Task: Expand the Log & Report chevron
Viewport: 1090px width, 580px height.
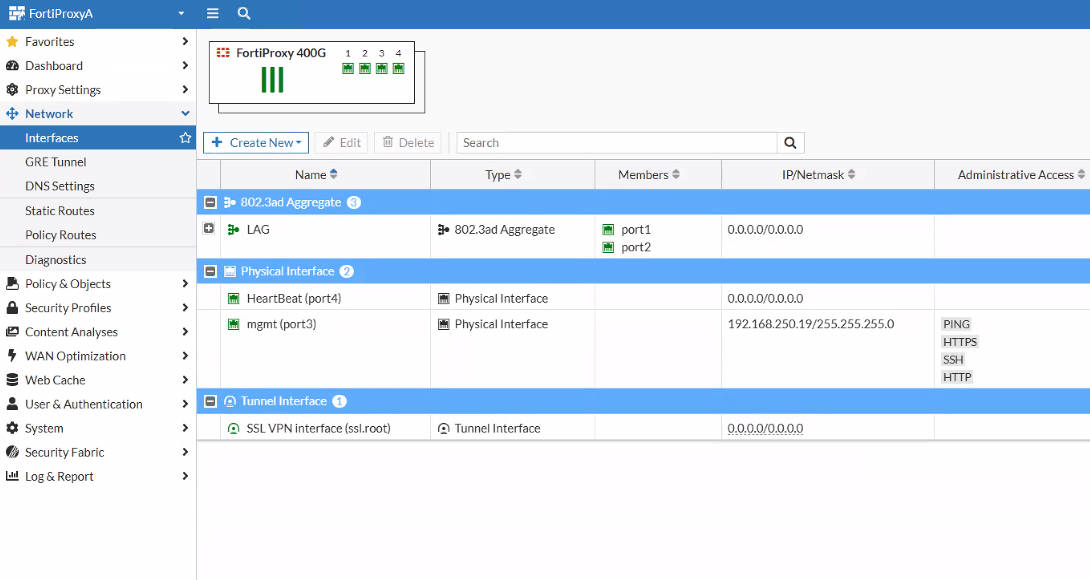Action: click(x=185, y=476)
